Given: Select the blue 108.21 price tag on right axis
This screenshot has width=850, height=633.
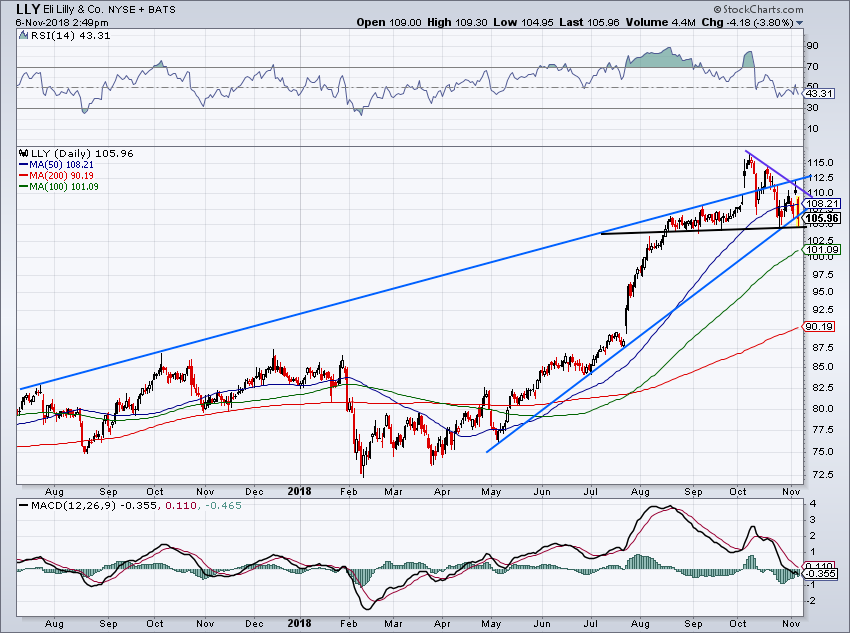Looking at the screenshot, I should click(819, 203).
